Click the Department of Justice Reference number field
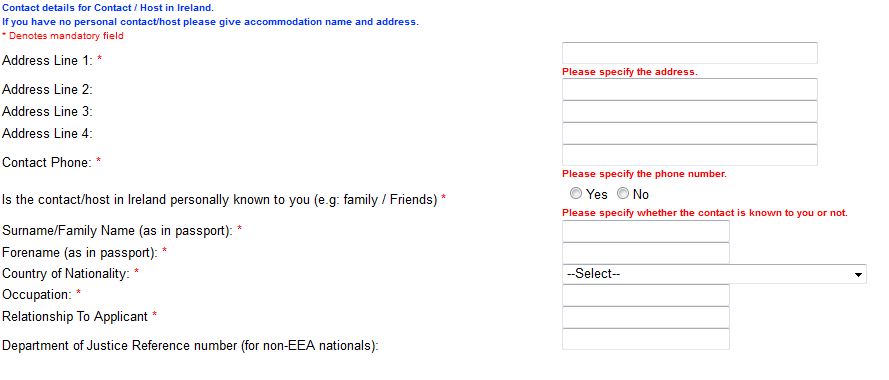 coord(646,339)
